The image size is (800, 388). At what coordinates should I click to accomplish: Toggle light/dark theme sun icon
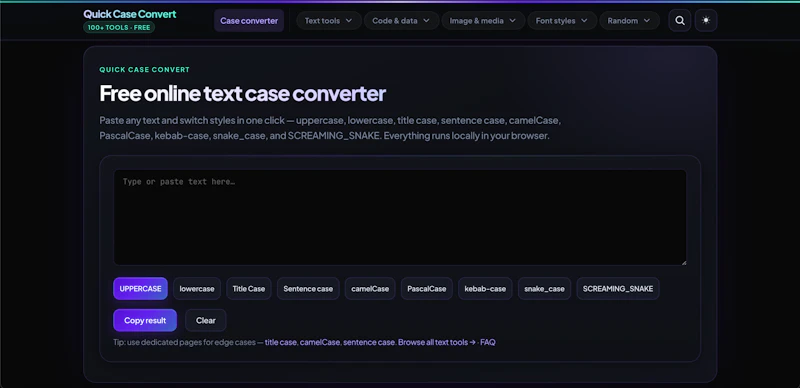706,20
